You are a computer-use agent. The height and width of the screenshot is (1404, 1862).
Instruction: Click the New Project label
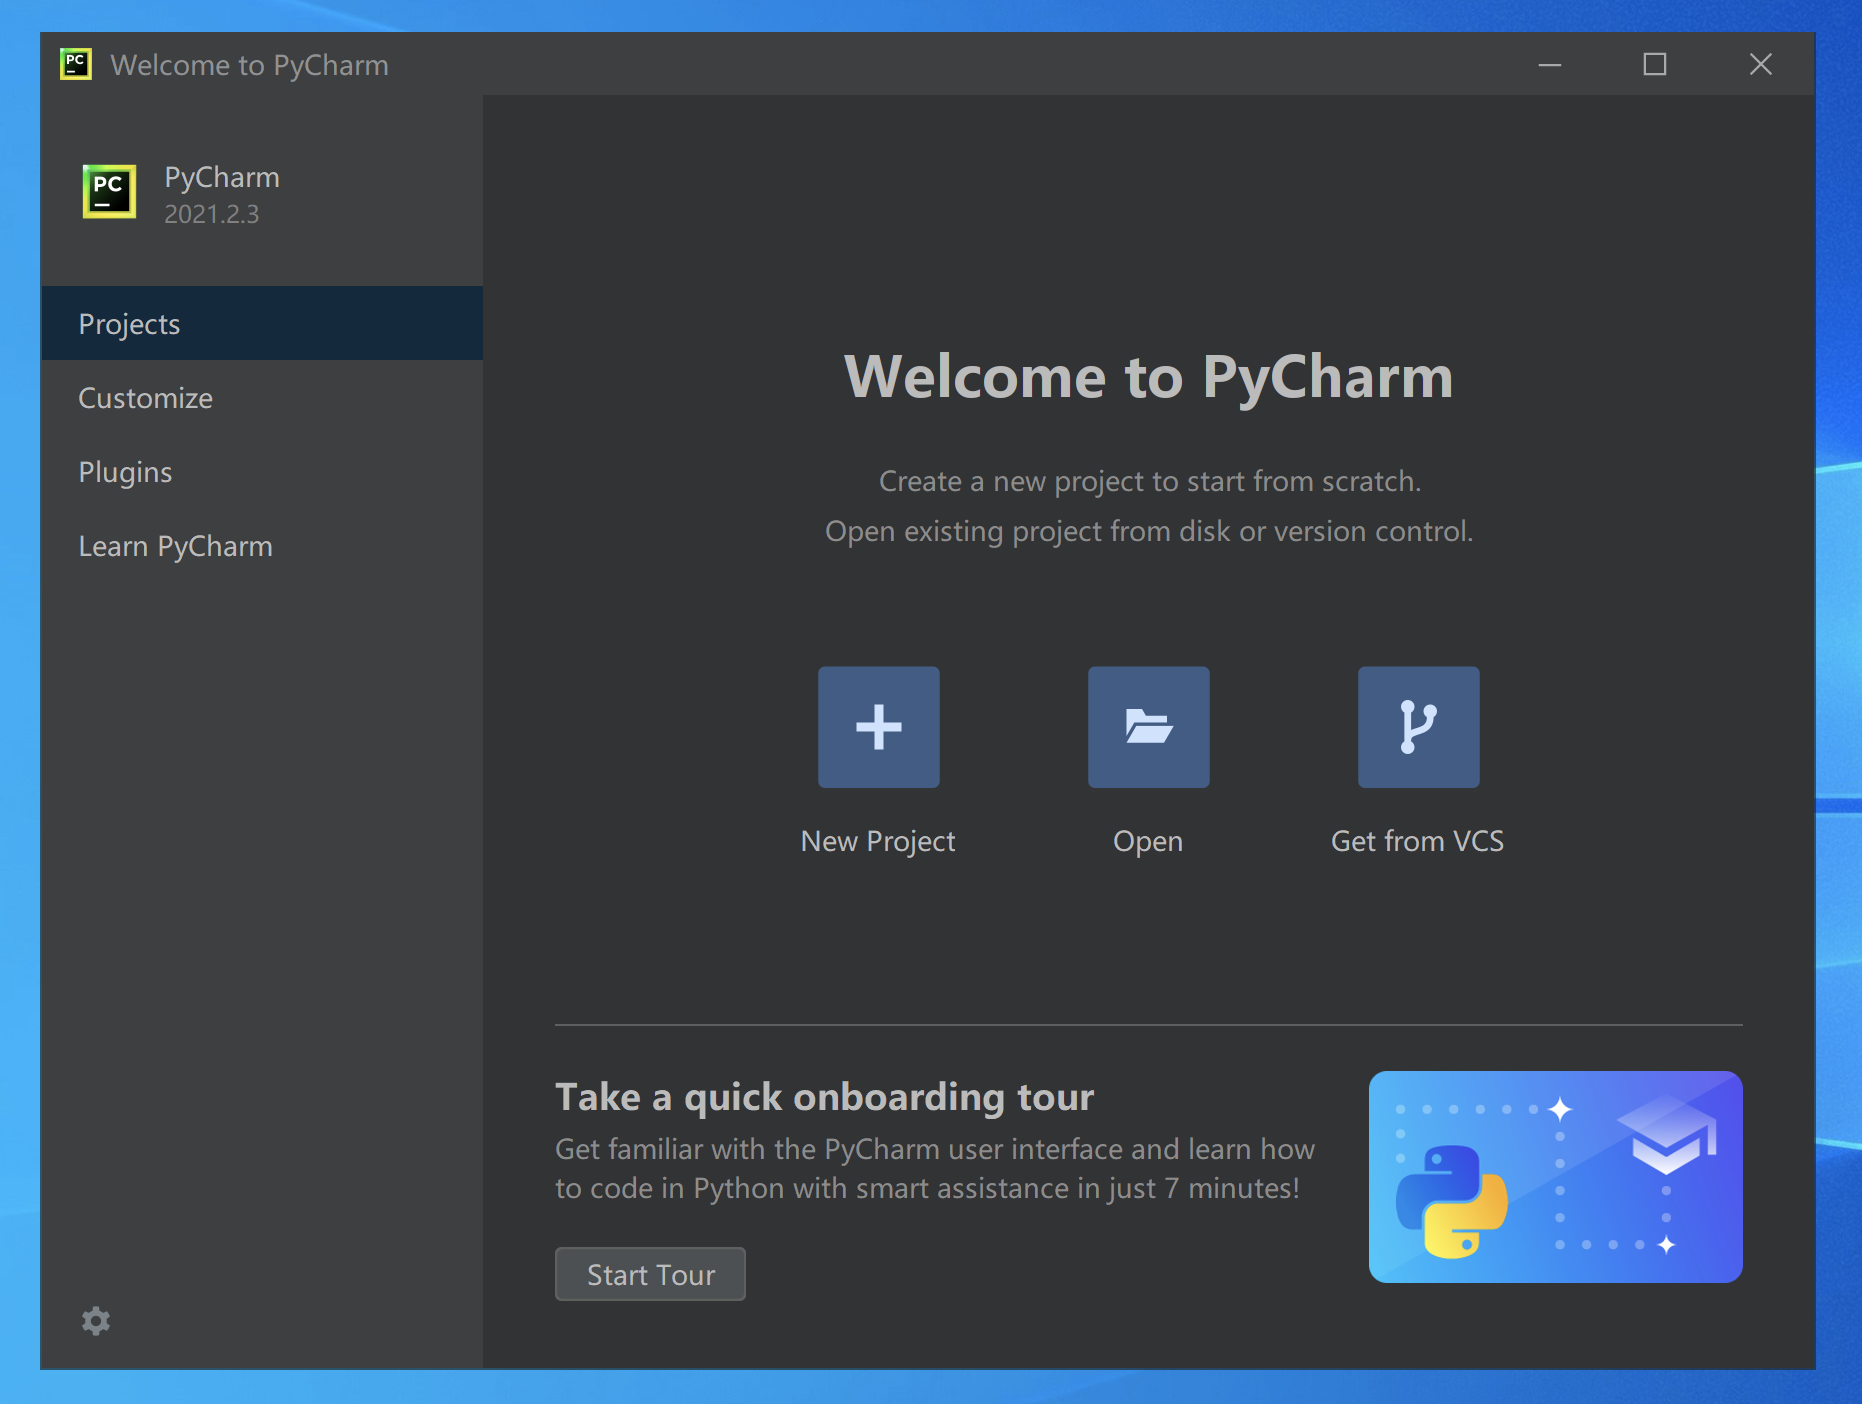[x=878, y=842]
